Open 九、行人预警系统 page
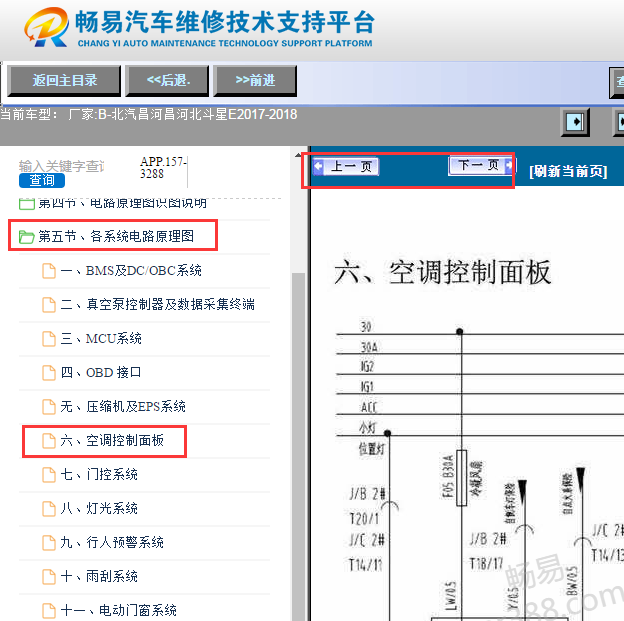This screenshot has height=621, width=624. 112,543
